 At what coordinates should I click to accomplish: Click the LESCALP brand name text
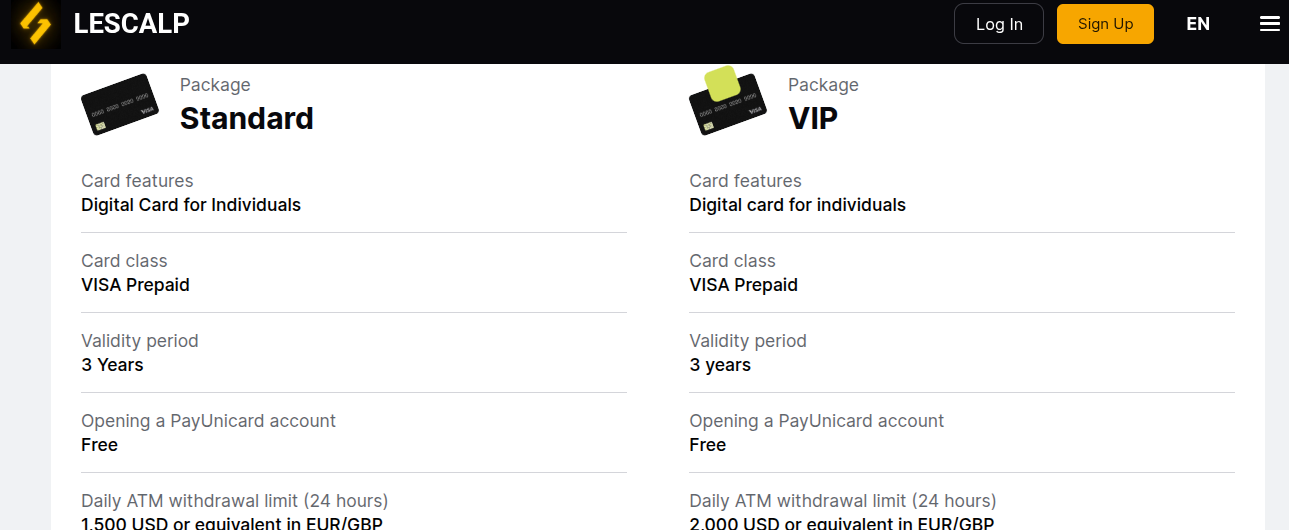132,23
